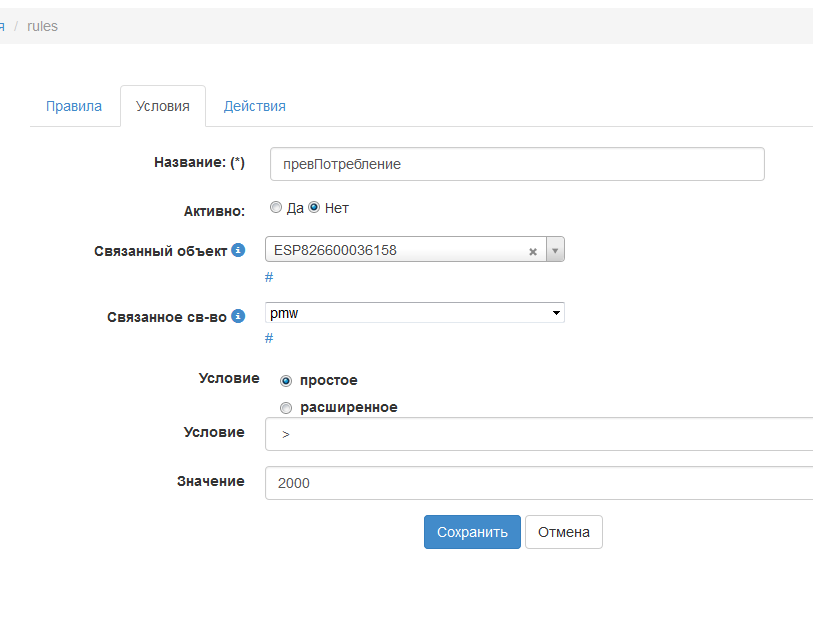Open the Условие operator dropdown
This screenshot has height=619, width=813.
(538, 435)
